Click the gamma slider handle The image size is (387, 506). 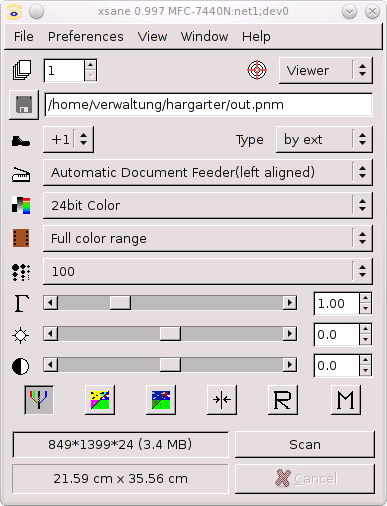[120, 303]
